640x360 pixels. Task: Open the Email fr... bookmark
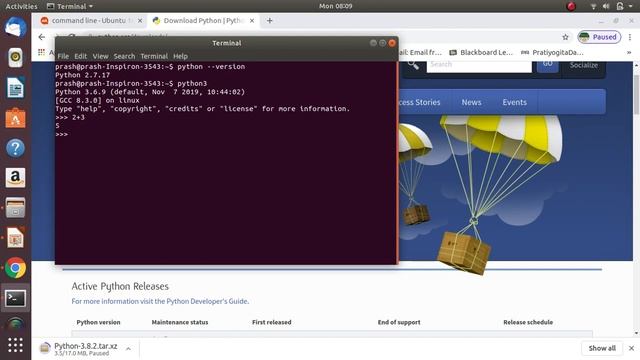pos(421,52)
